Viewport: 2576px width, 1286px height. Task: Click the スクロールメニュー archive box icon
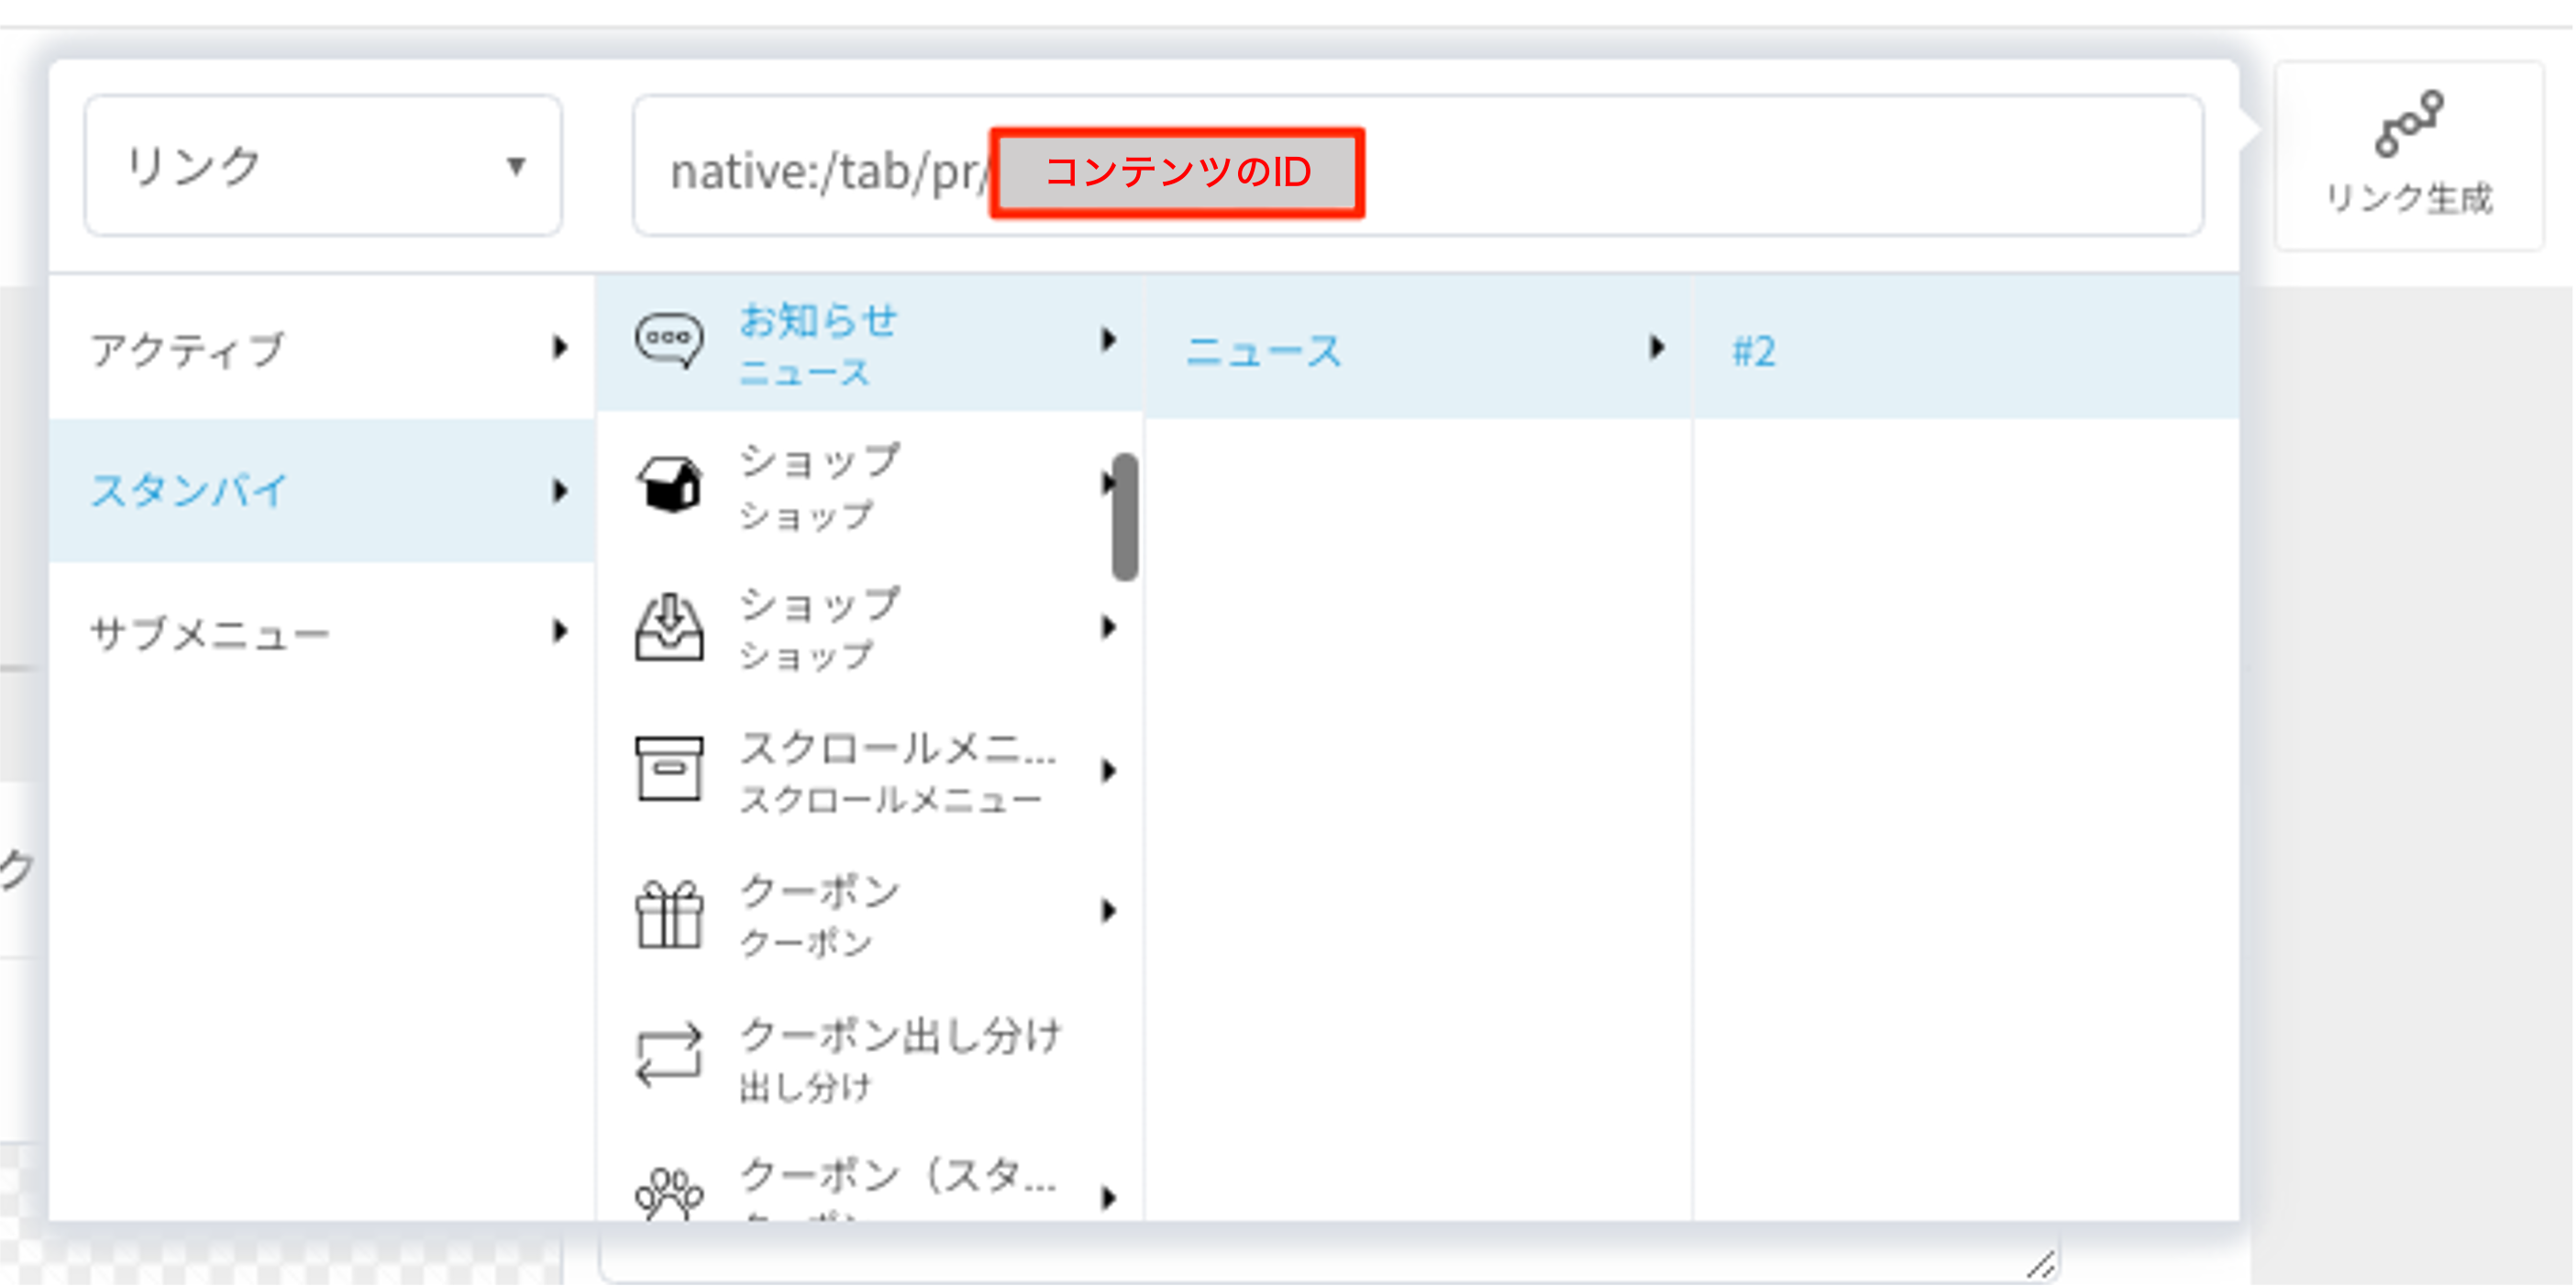click(x=669, y=769)
